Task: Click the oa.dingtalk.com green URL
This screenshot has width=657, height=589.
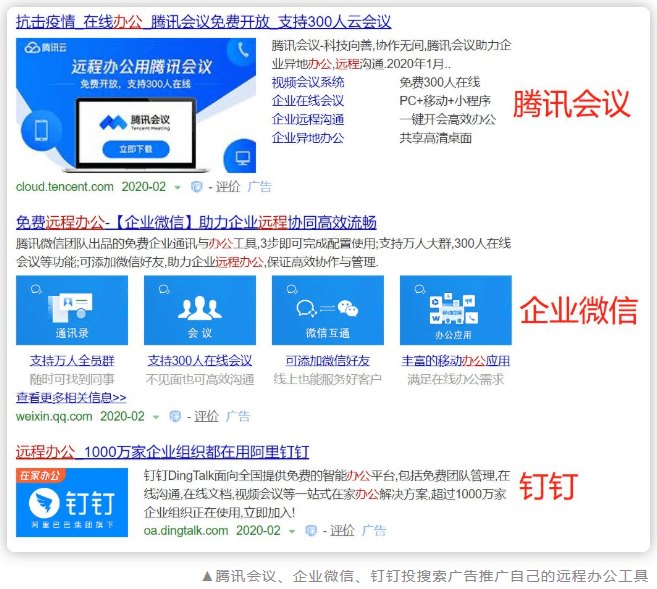Action: [186, 531]
